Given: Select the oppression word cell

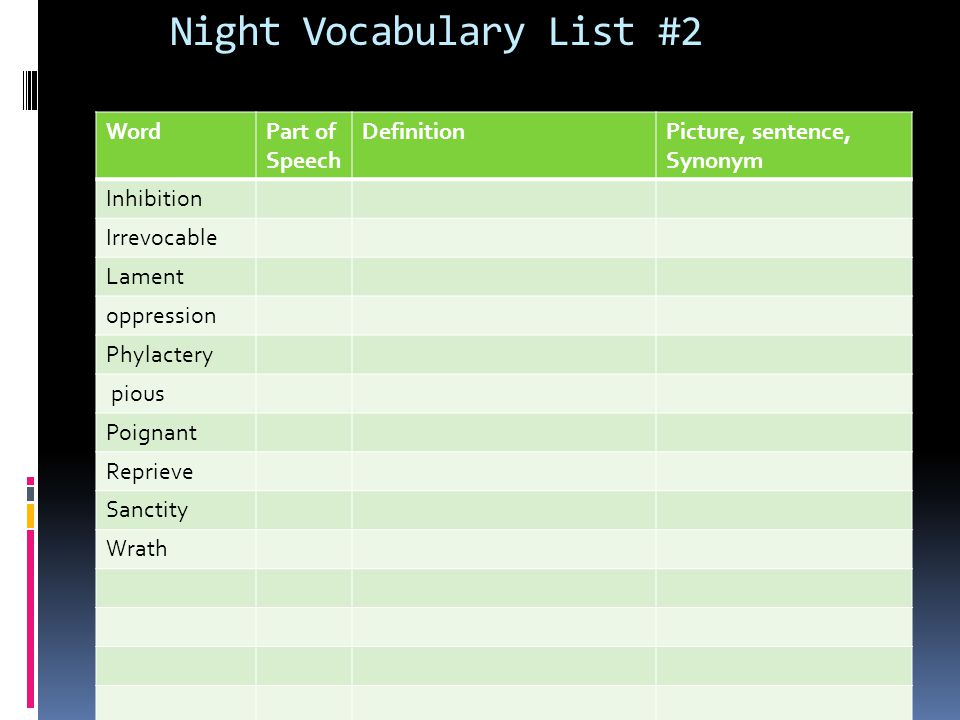Looking at the screenshot, I should [176, 316].
